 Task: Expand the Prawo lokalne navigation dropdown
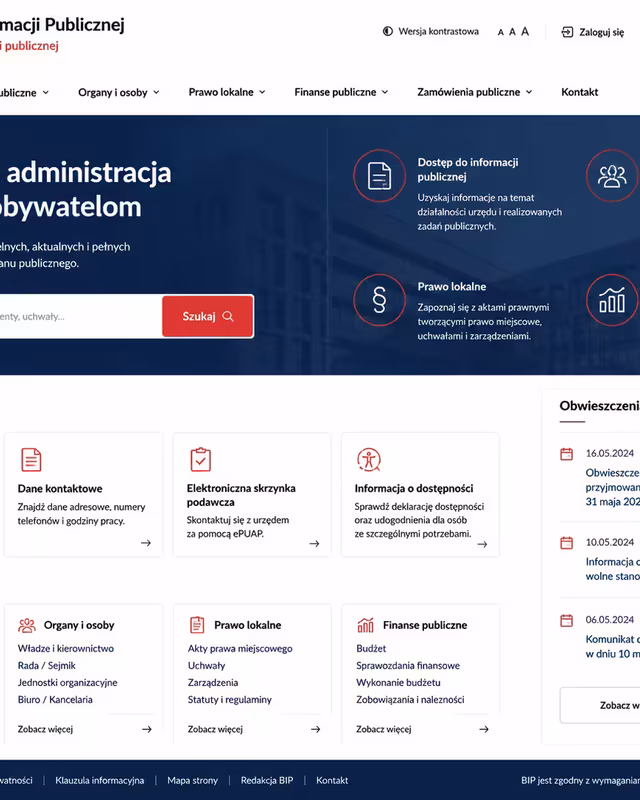[227, 92]
